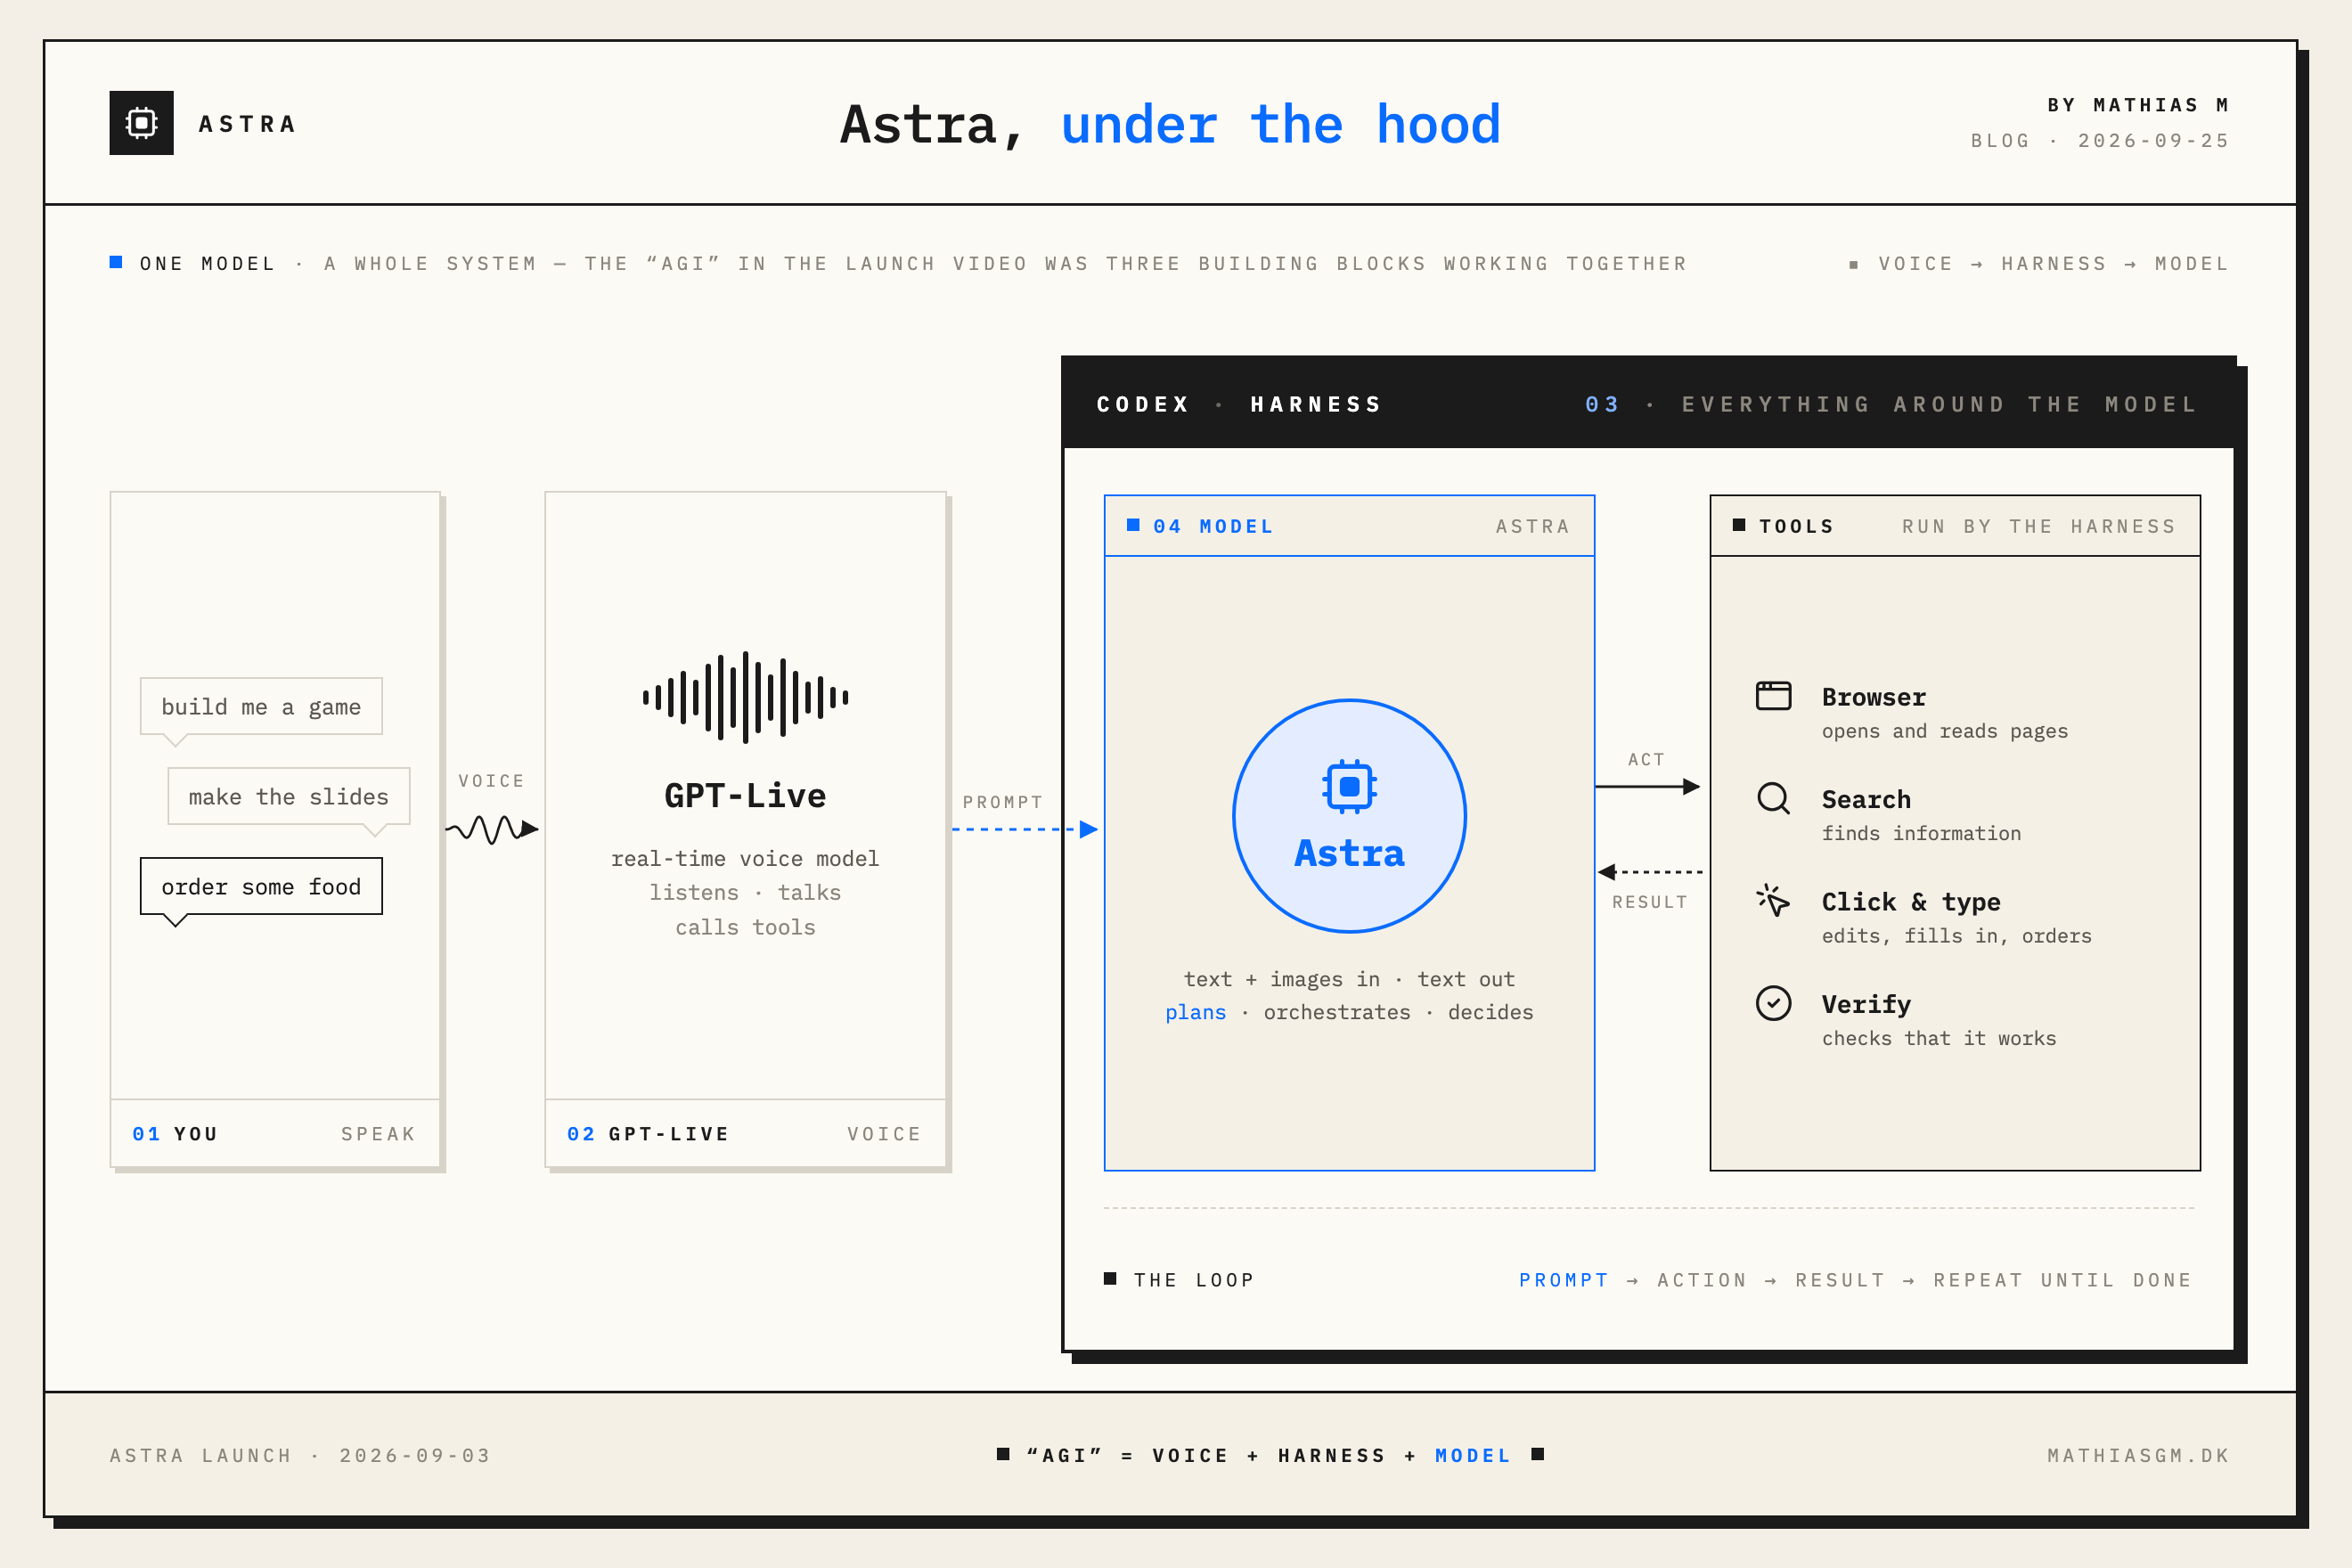Click 'checks that it works' text
The width and height of the screenshot is (2352, 1568).
(x=1939, y=1038)
